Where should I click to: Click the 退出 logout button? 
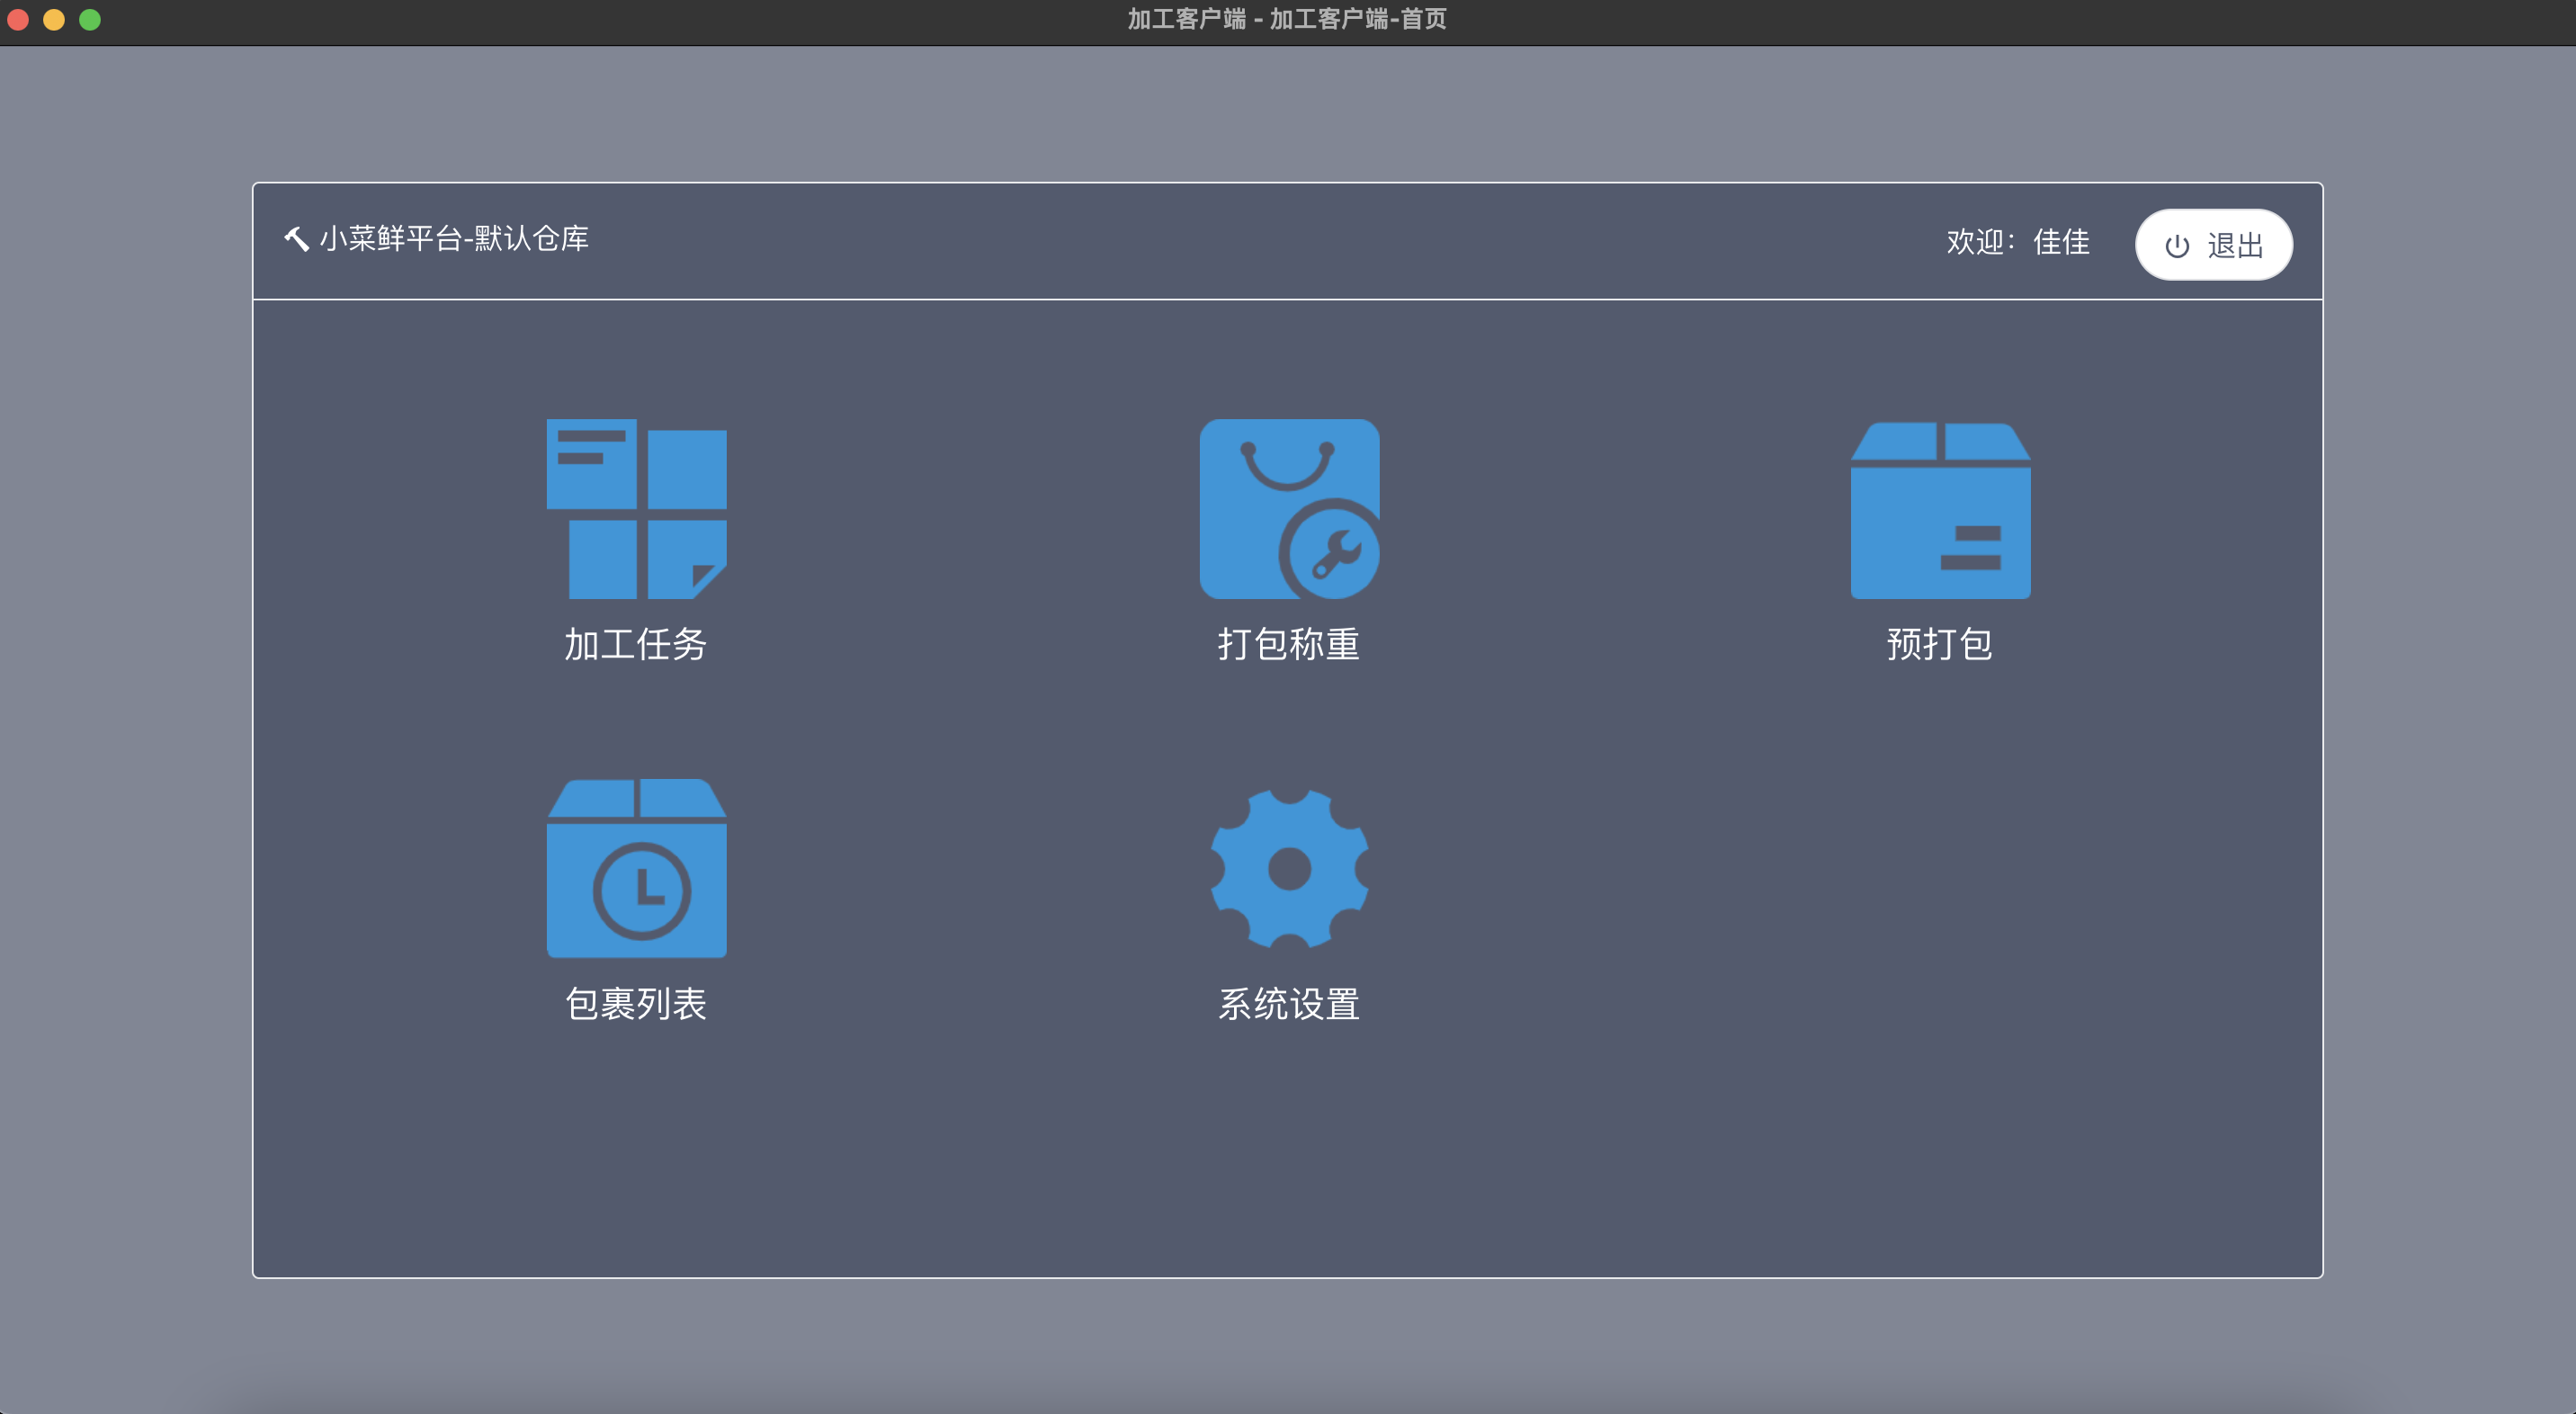pyautogui.click(x=2213, y=245)
